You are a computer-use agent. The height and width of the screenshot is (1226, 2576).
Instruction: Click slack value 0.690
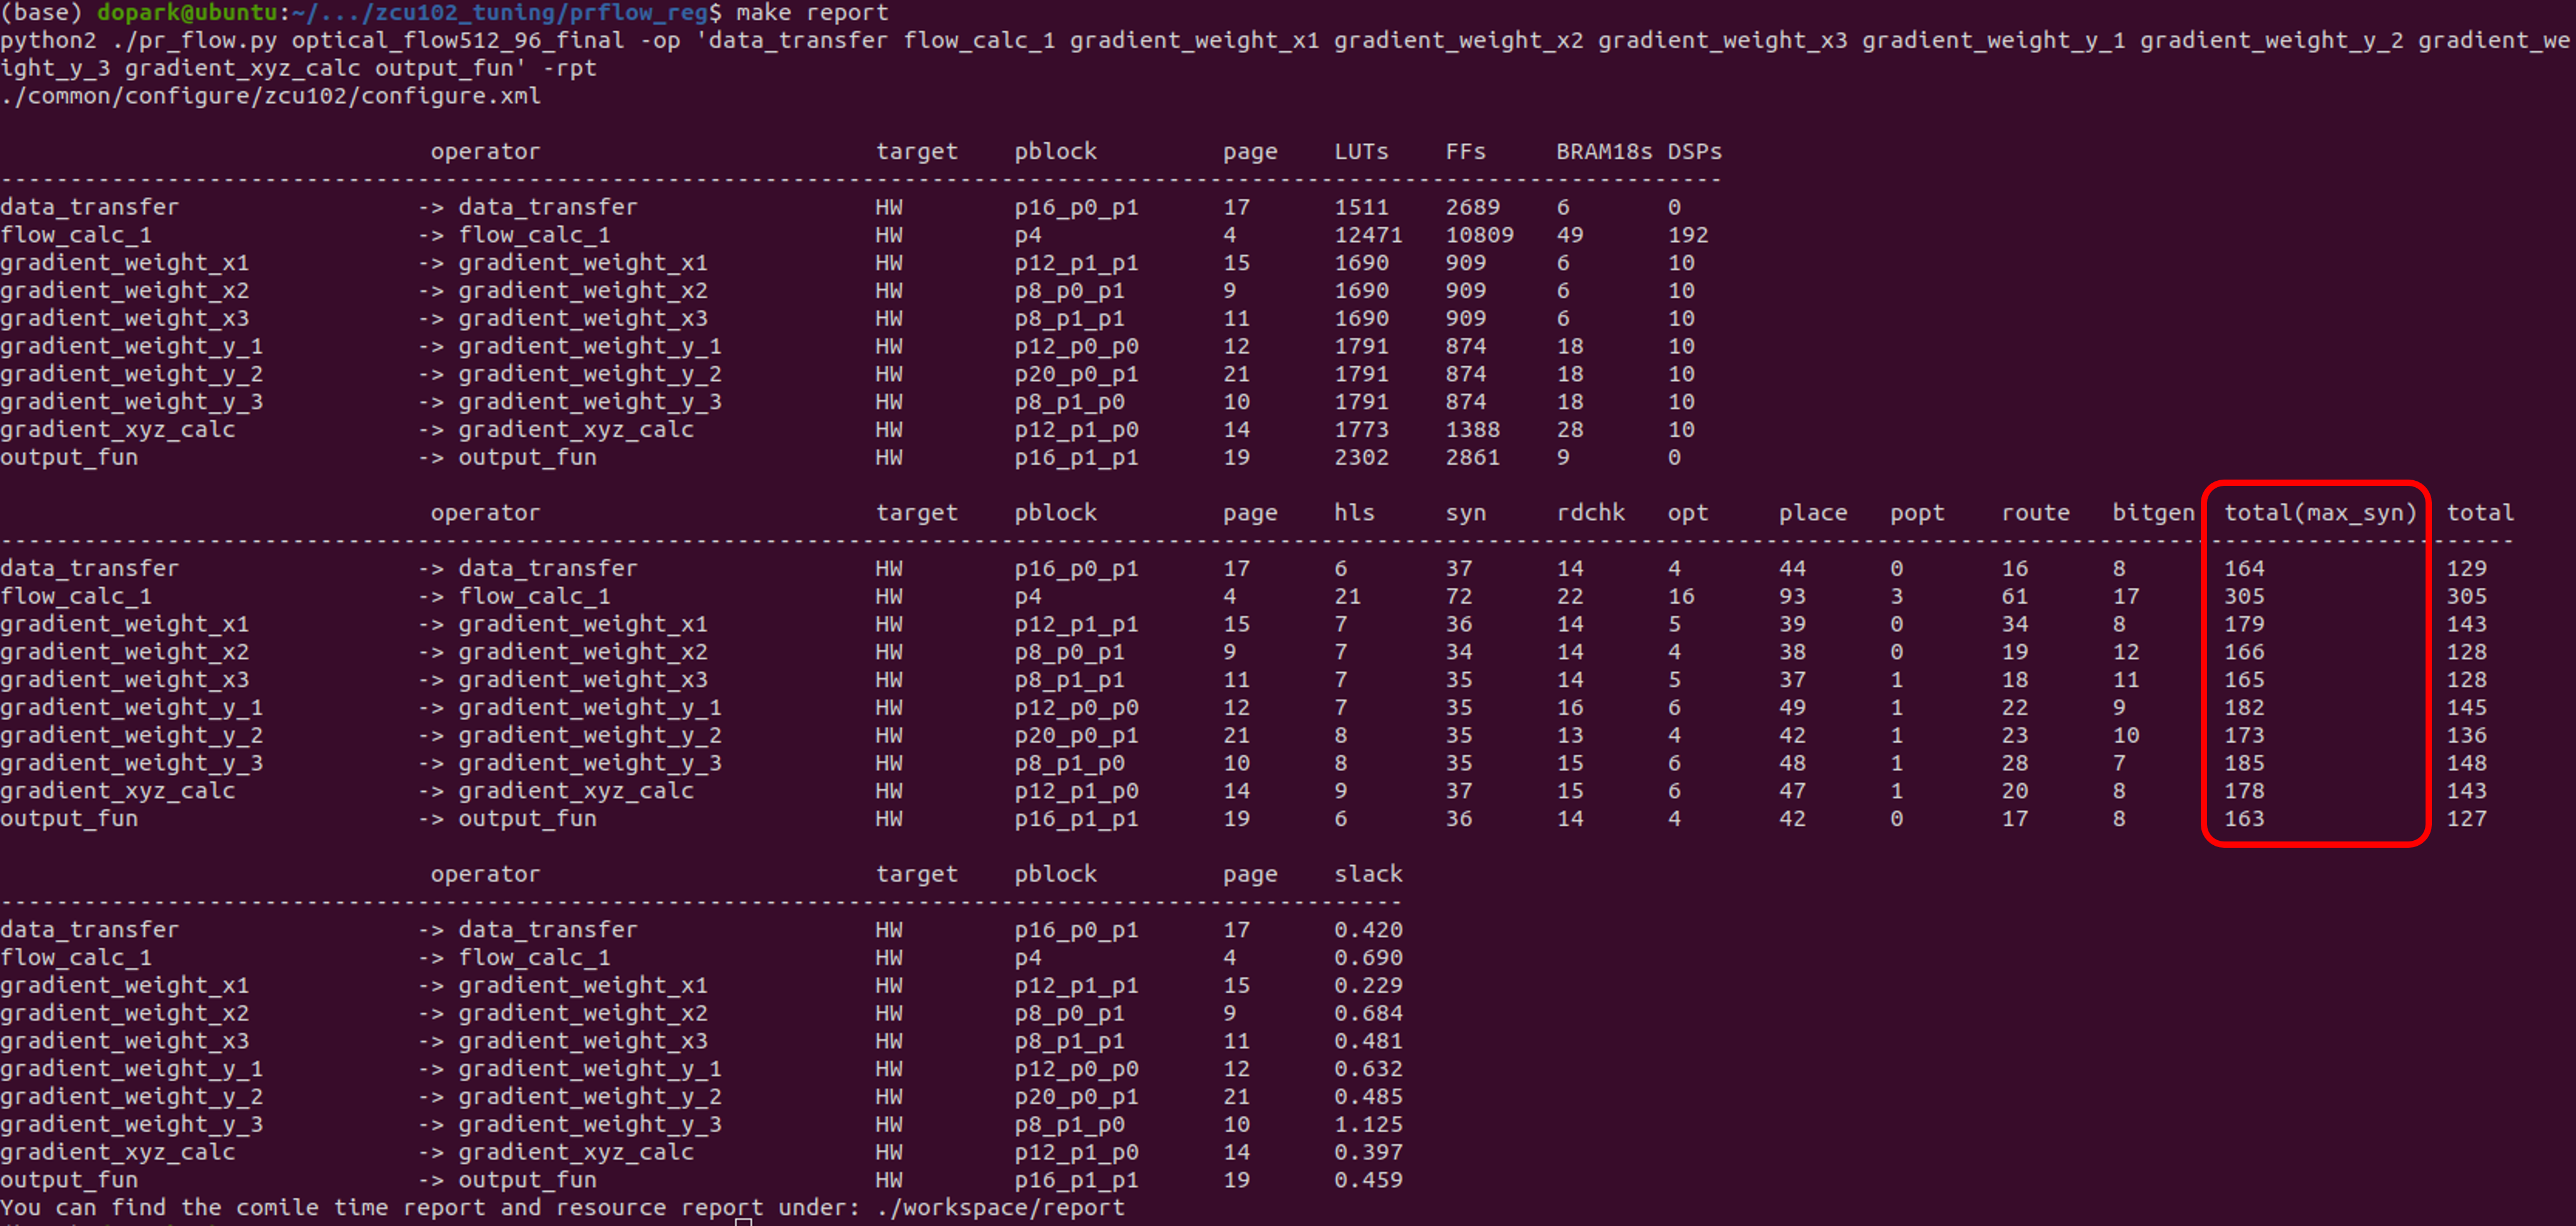pos(1368,957)
